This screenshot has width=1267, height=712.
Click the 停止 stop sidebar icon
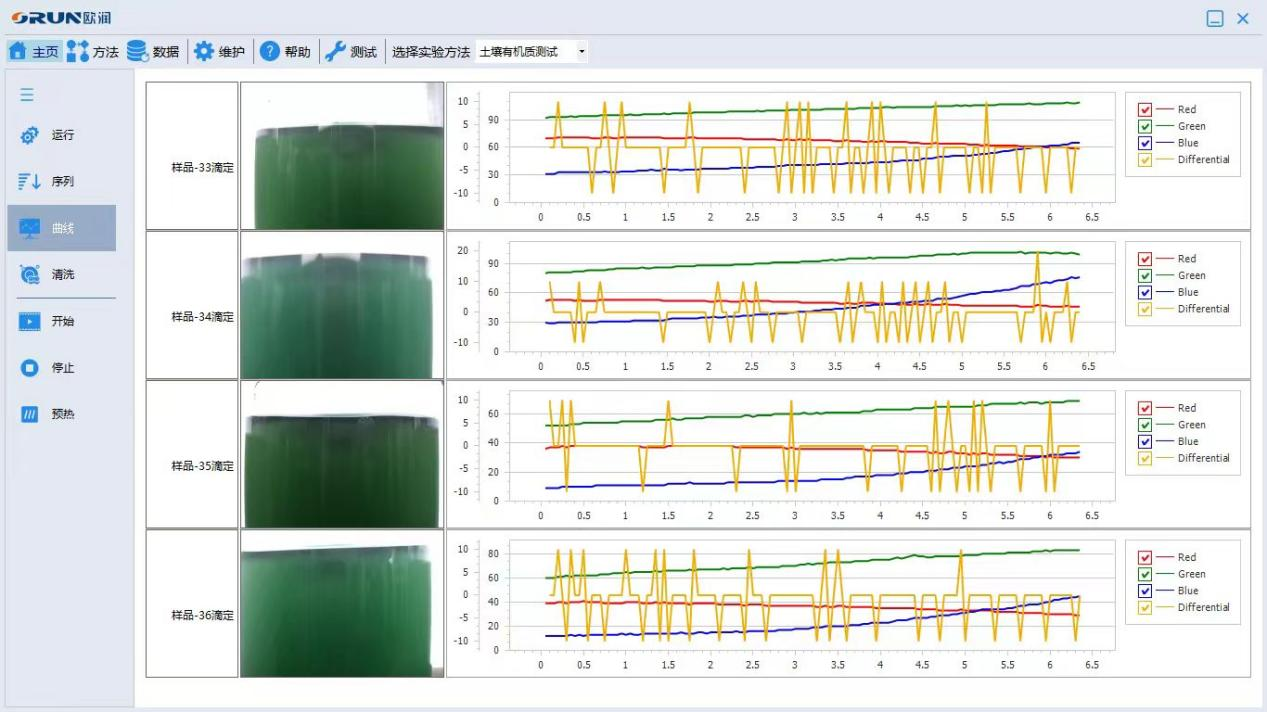[30, 368]
